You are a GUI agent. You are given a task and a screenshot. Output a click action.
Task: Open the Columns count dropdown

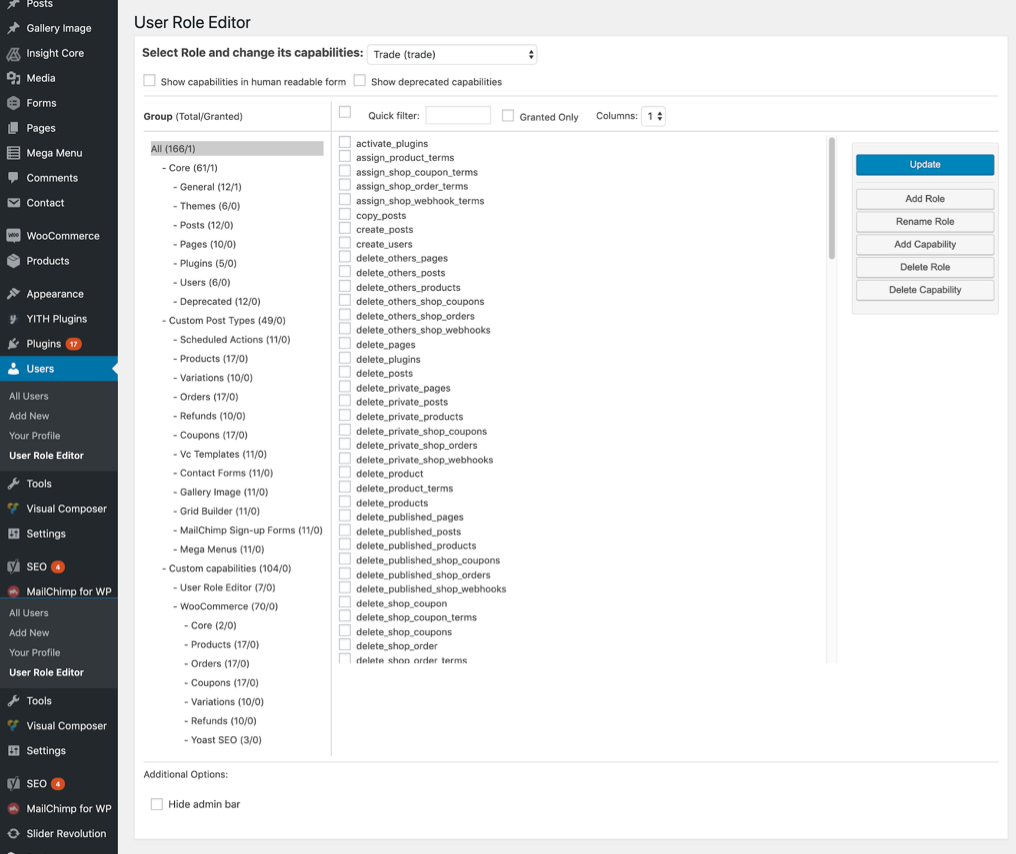click(653, 116)
